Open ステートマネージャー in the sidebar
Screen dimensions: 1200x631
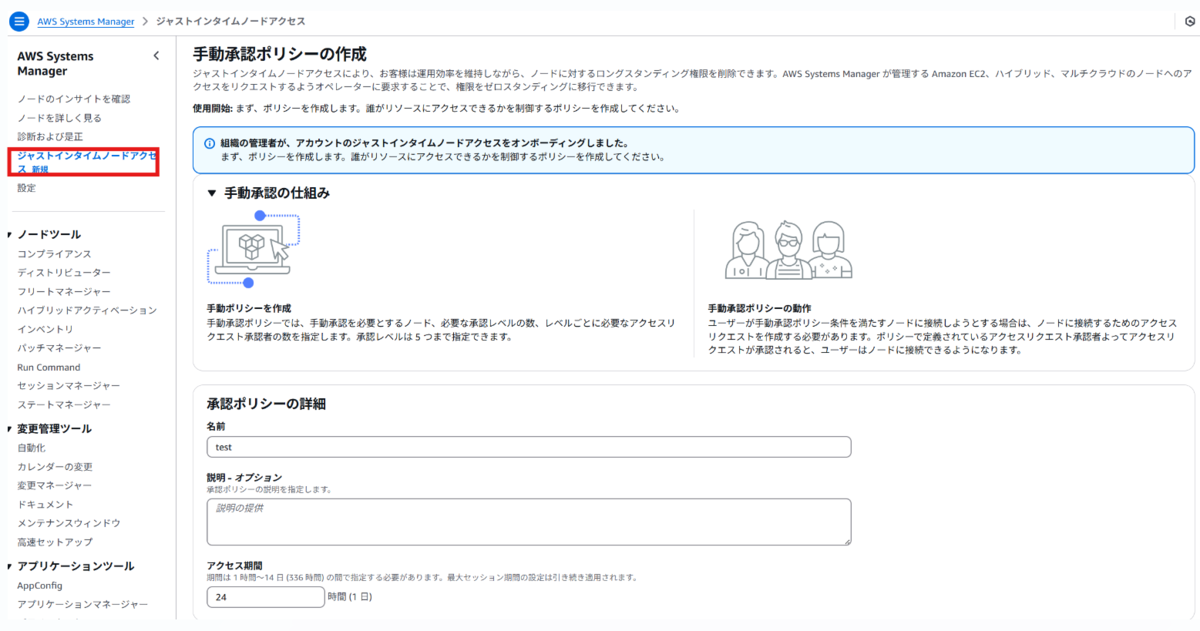[x=64, y=405]
